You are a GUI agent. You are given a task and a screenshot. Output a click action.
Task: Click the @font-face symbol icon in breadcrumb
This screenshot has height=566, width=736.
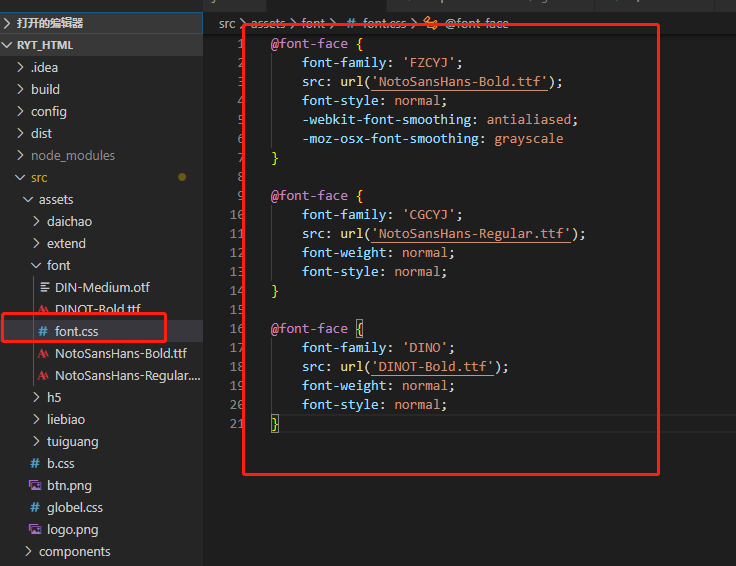pyautogui.click(x=431, y=23)
